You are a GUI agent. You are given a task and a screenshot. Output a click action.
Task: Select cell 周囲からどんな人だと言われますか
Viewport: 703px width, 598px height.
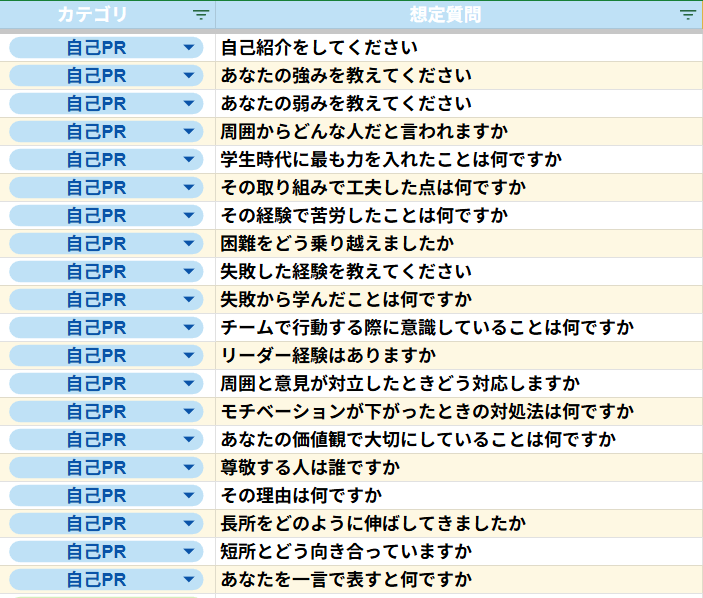point(459,131)
